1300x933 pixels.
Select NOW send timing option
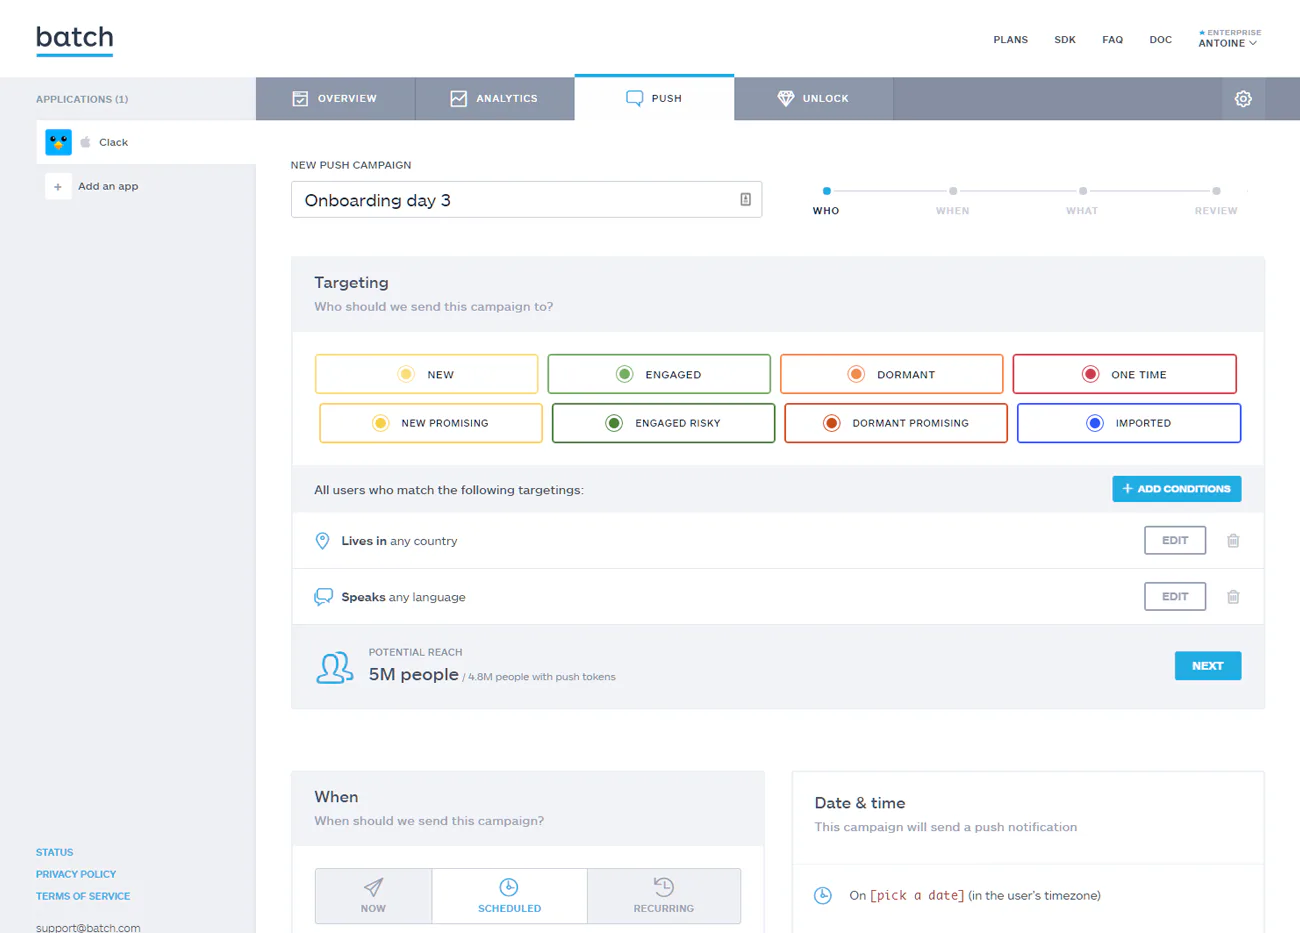(x=373, y=896)
